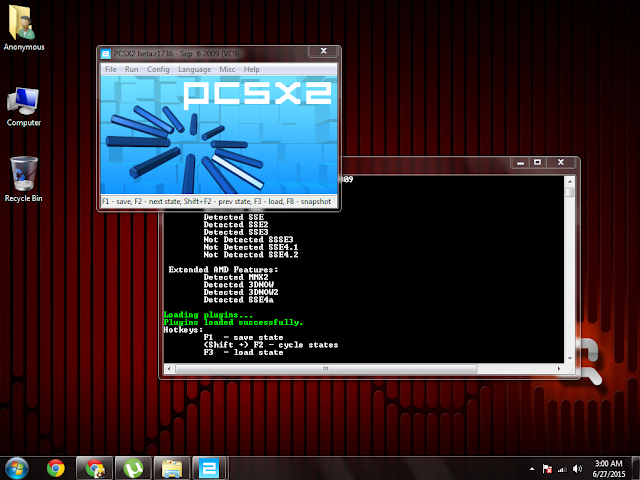The image size is (640, 480).
Task: Click console vertical scrollbar up arrow
Action: click(570, 181)
